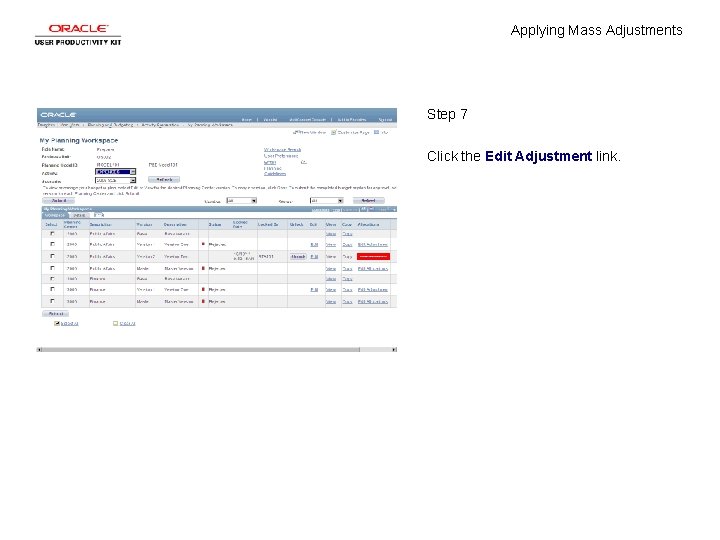
Task: Check the Public Affairs Base row checkbox
Action: coord(52,233)
